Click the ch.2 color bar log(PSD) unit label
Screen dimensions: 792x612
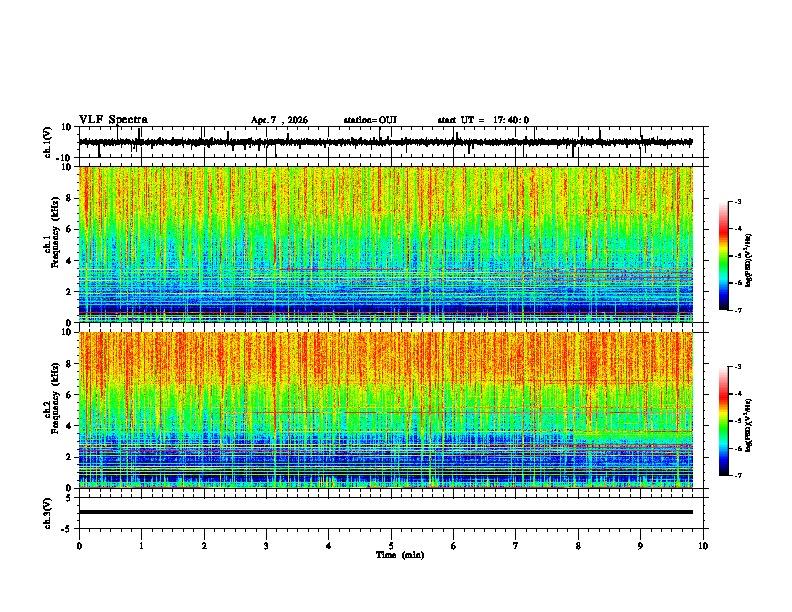(x=749, y=426)
